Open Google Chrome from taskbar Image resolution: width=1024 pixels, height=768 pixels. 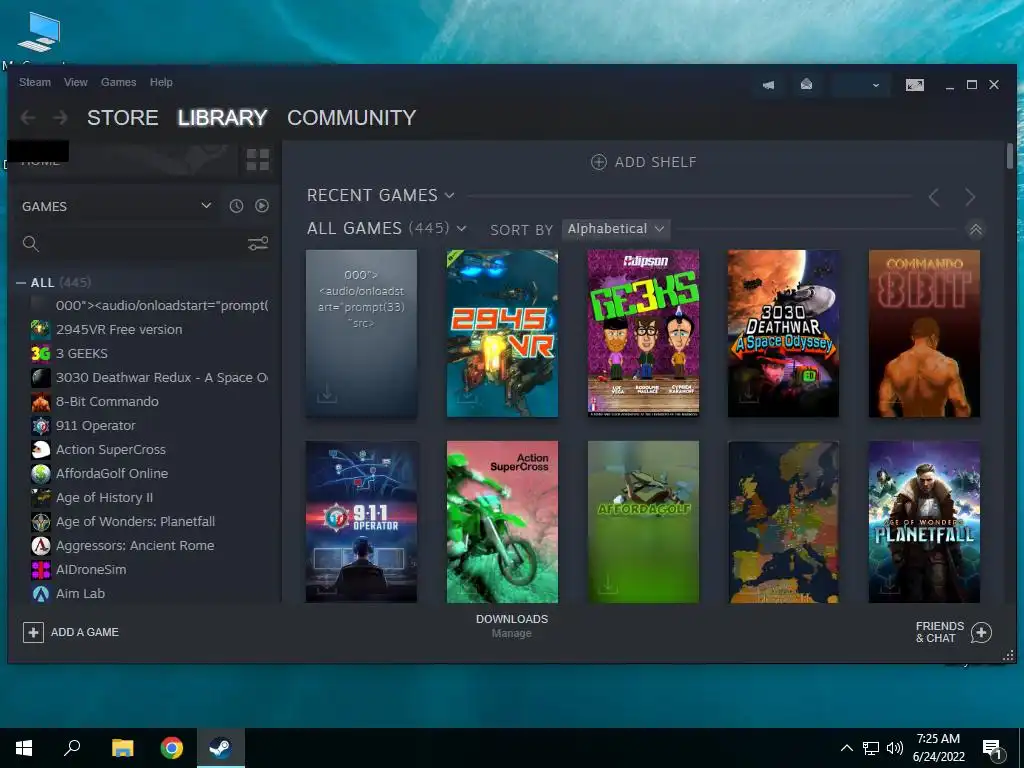(x=172, y=748)
